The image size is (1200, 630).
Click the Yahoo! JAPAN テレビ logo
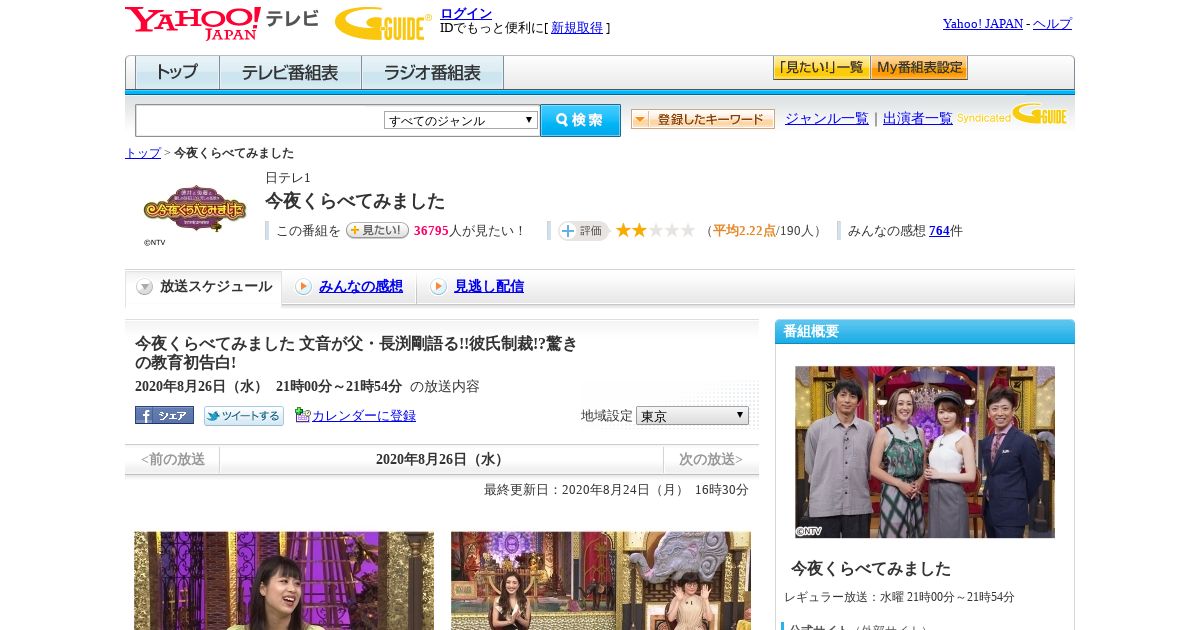tap(222, 23)
